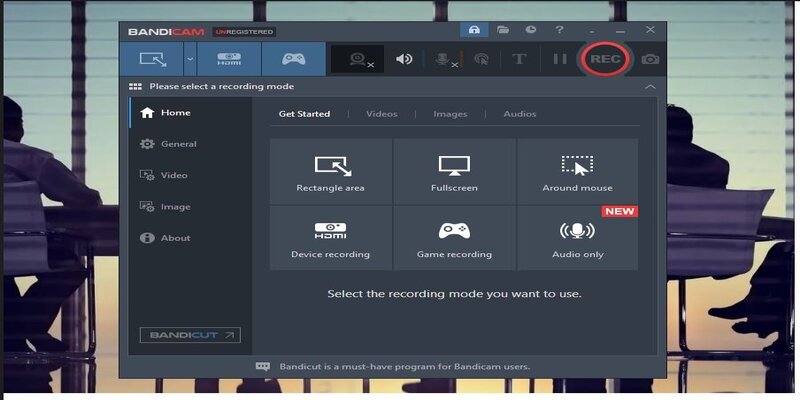Select the screen recording mode toolbar icon
The image size is (800, 400).
coord(152,59)
